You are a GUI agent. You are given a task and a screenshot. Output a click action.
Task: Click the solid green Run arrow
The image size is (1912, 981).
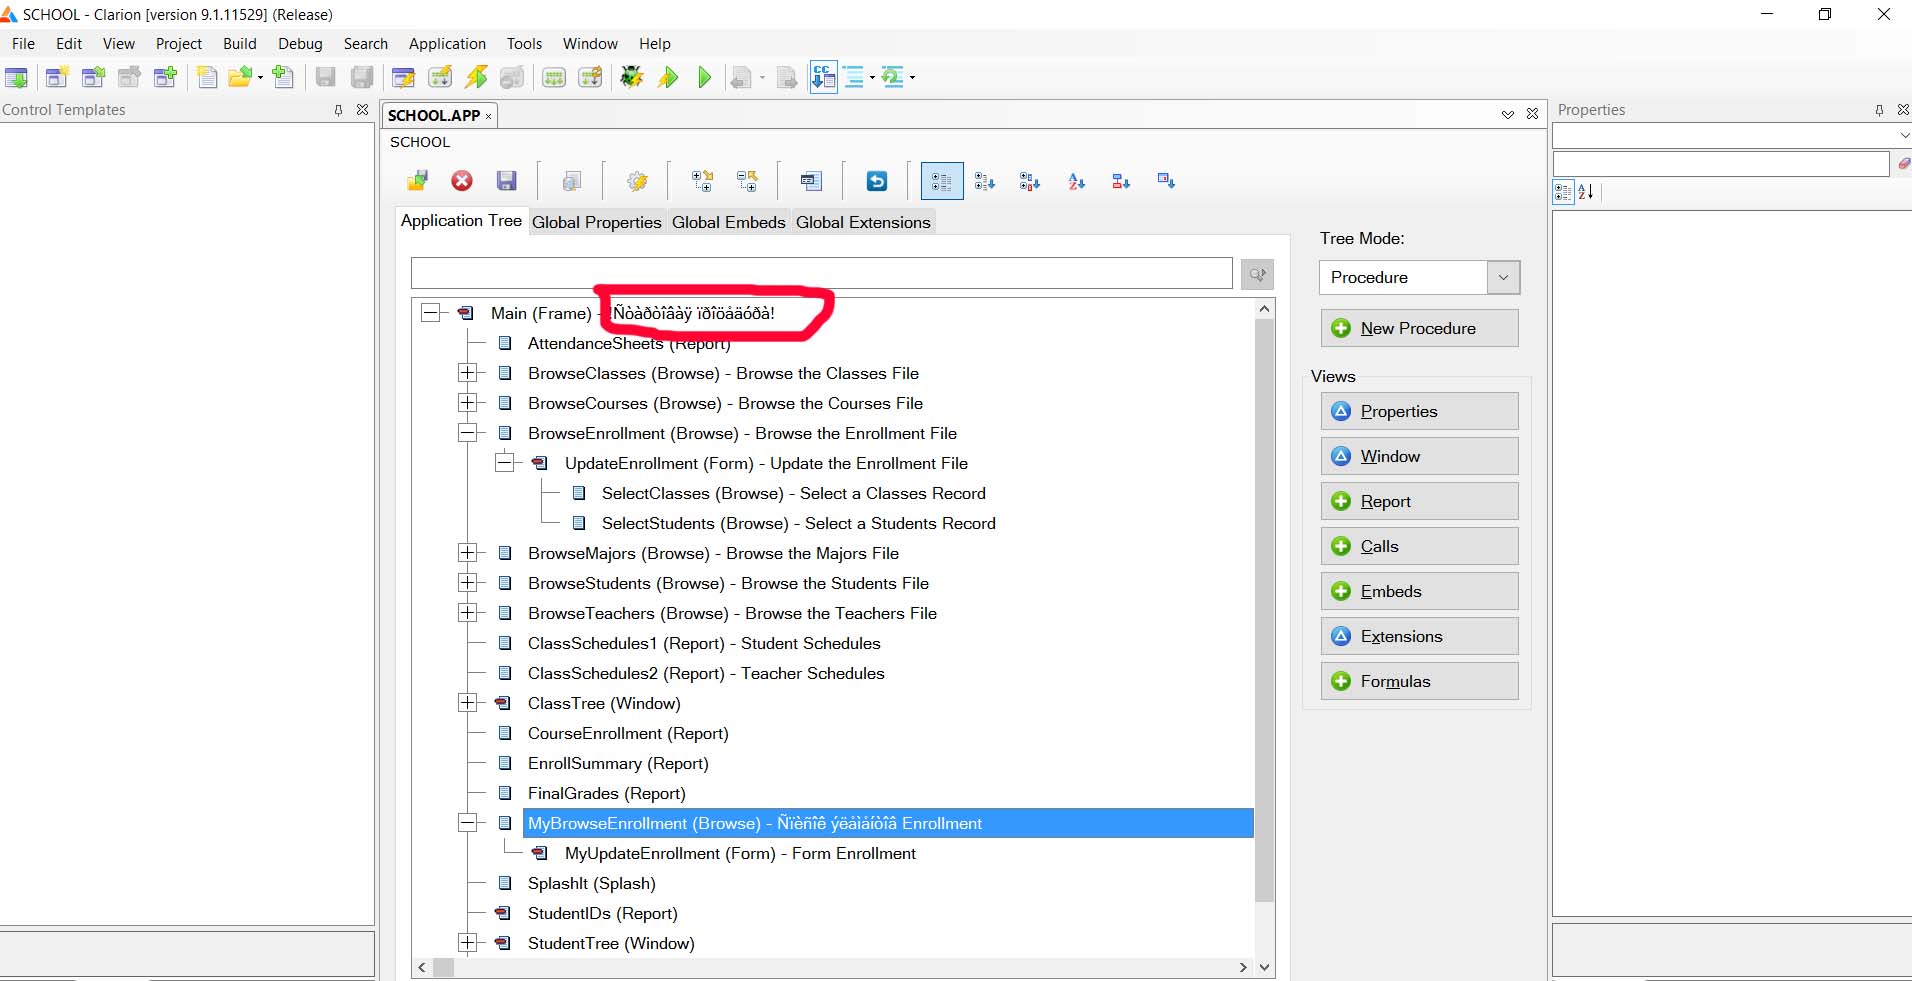(x=705, y=77)
